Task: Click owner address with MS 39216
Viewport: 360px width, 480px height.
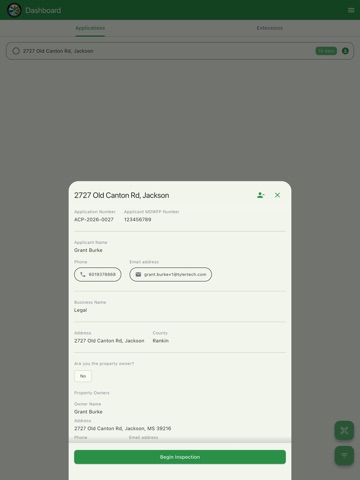Action: 123,428
